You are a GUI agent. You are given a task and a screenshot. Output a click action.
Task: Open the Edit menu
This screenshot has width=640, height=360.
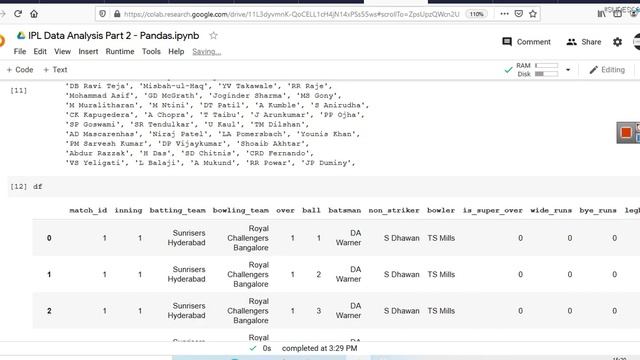(x=40, y=51)
